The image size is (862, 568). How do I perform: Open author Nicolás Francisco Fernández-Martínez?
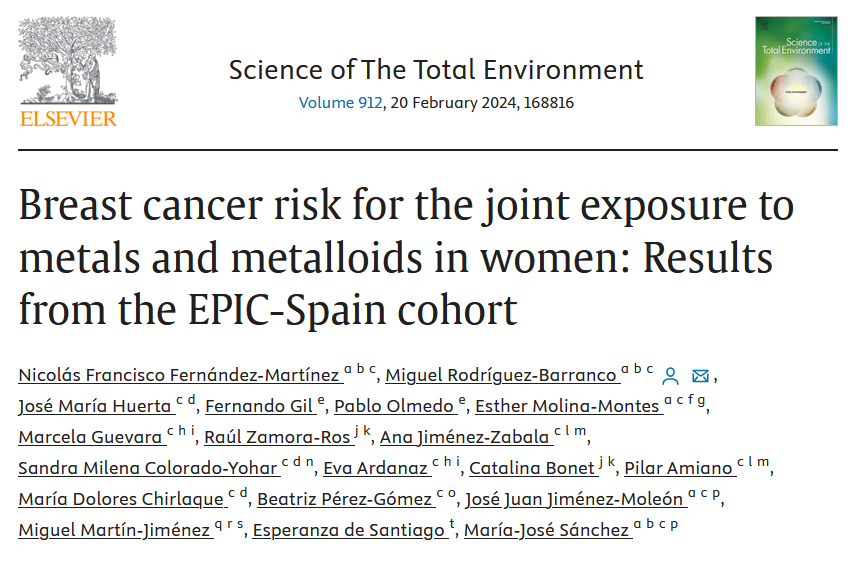click(179, 376)
